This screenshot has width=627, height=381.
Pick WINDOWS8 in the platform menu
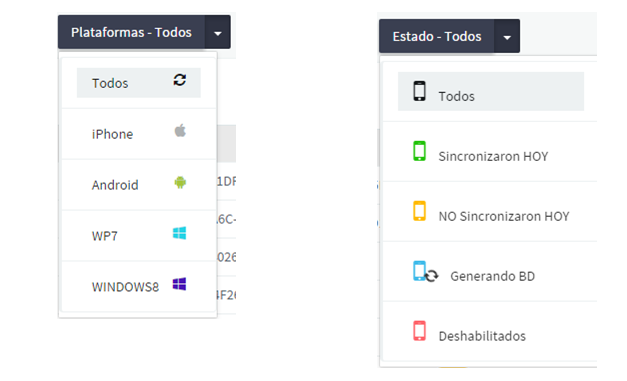tap(139, 287)
